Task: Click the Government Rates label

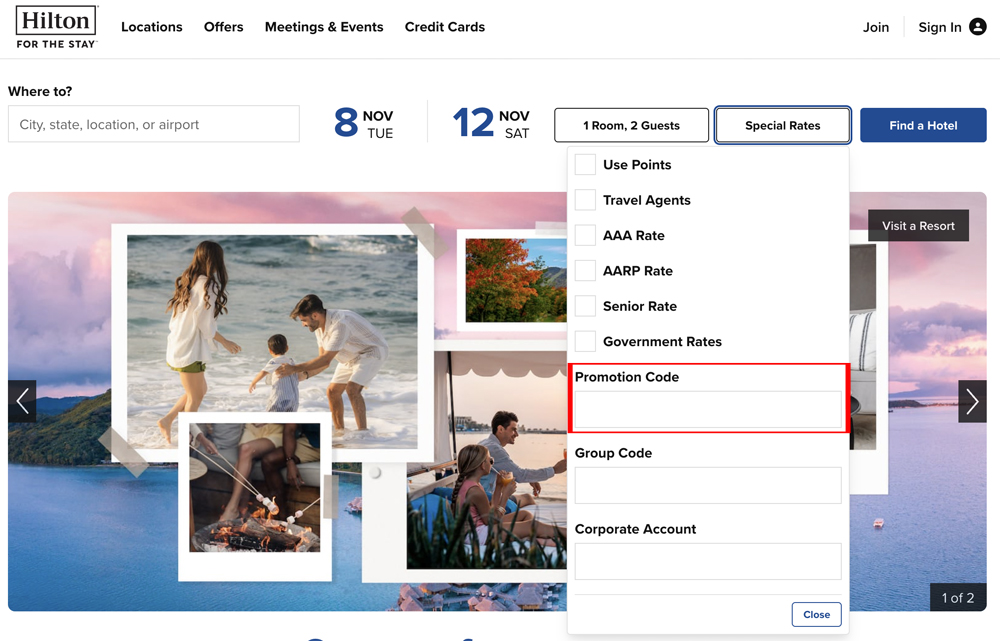Action: pos(662,341)
